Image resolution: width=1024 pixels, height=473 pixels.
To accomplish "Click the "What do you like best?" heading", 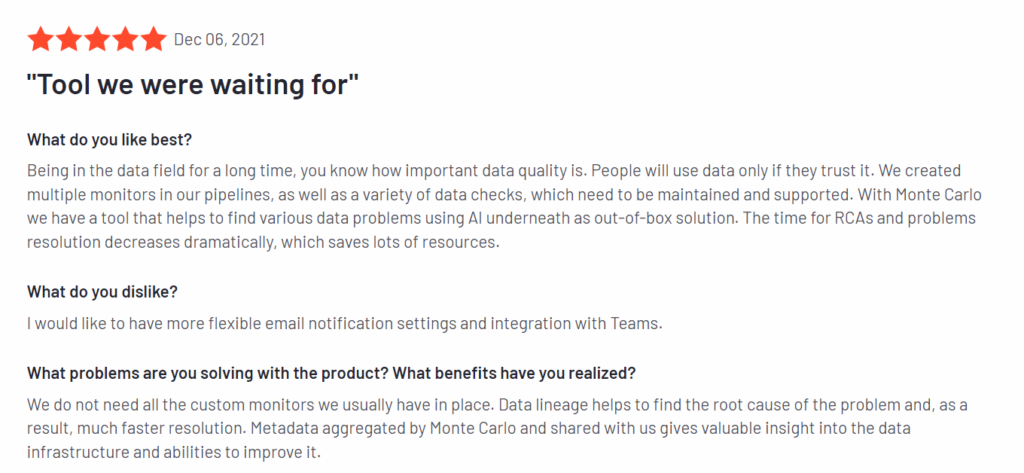I will click(x=110, y=140).
